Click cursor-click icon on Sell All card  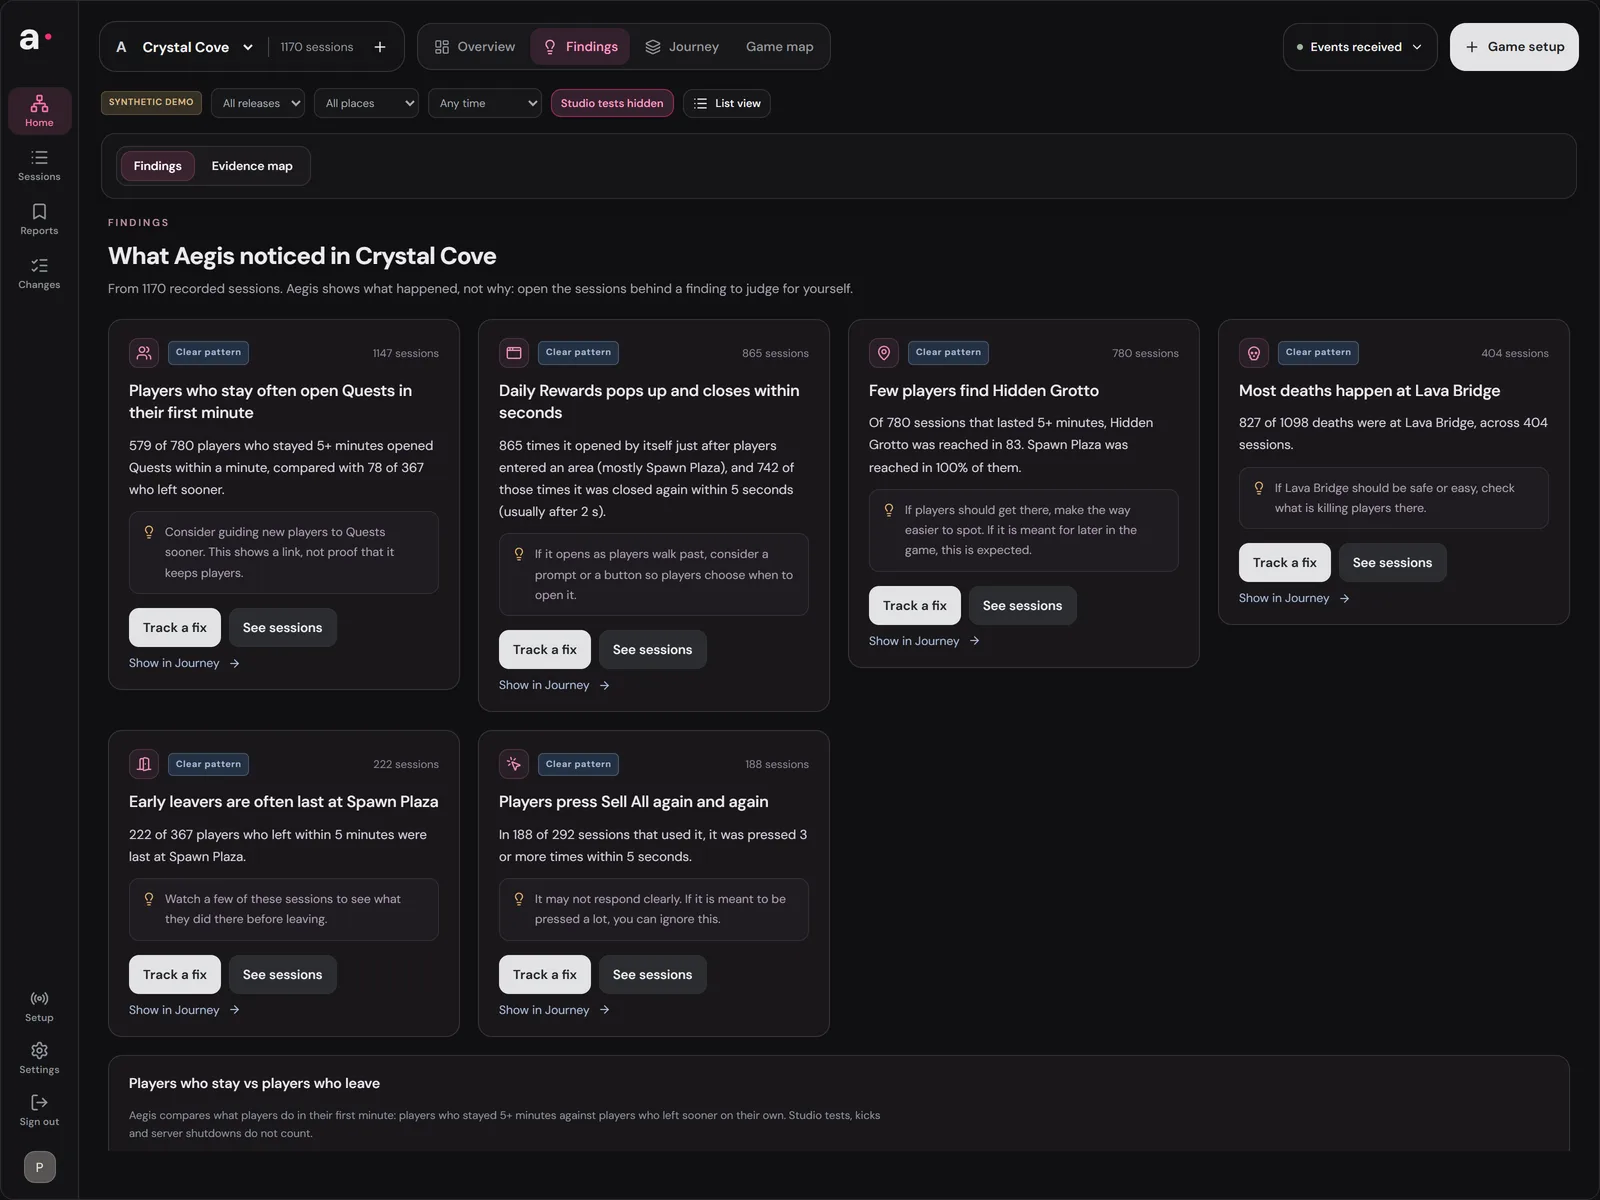514,764
